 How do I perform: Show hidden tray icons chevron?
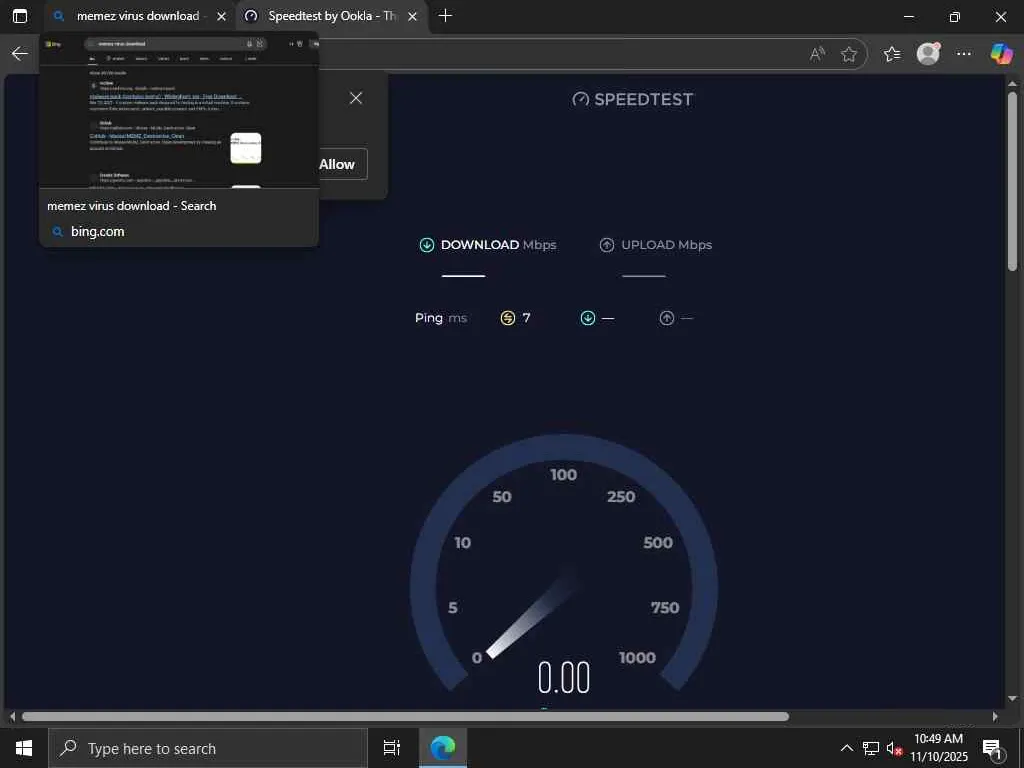click(x=846, y=748)
